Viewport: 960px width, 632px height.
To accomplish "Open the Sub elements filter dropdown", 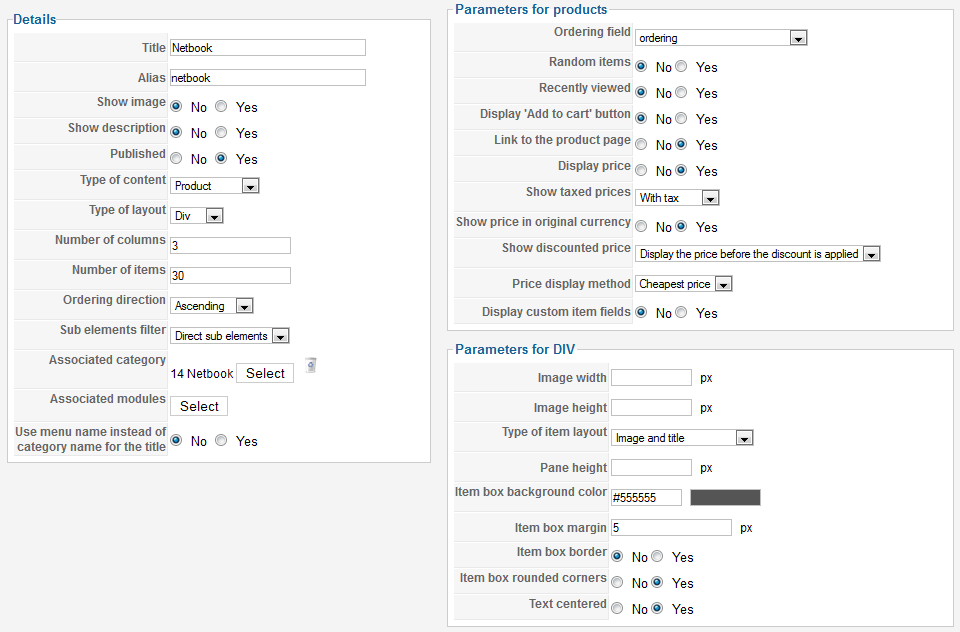I will click(x=230, y=336).
